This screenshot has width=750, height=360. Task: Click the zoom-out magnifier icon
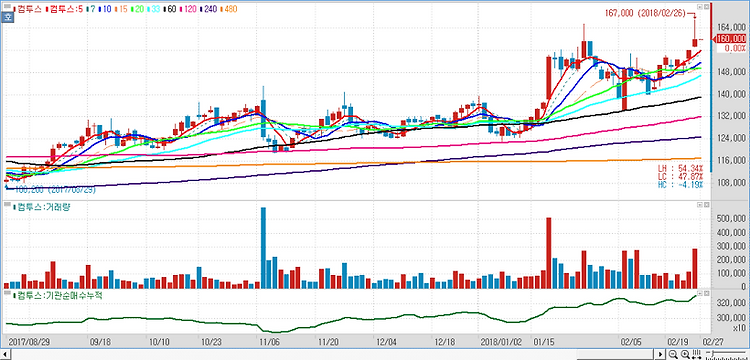(x=674, y=354)
